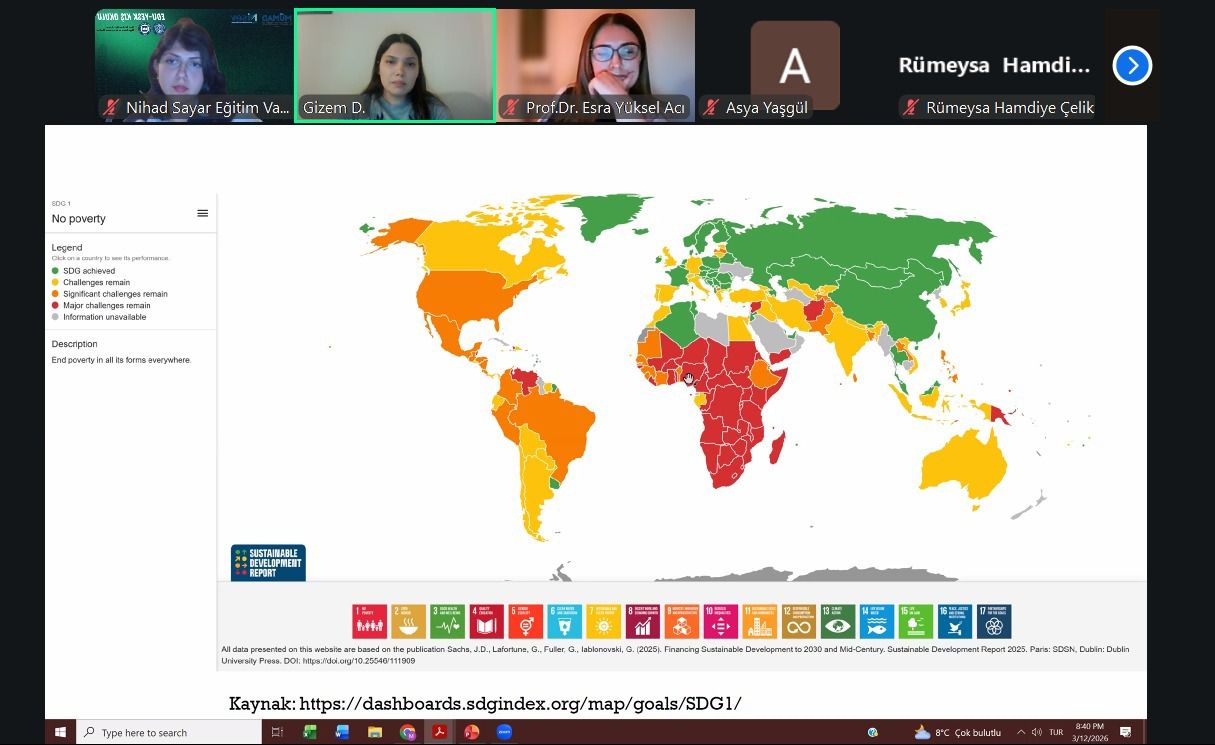Open the SDG 5 Gender Equality goal
Image resolution: width=1215 pixels, height=745 pixels.
coord(525,622)
